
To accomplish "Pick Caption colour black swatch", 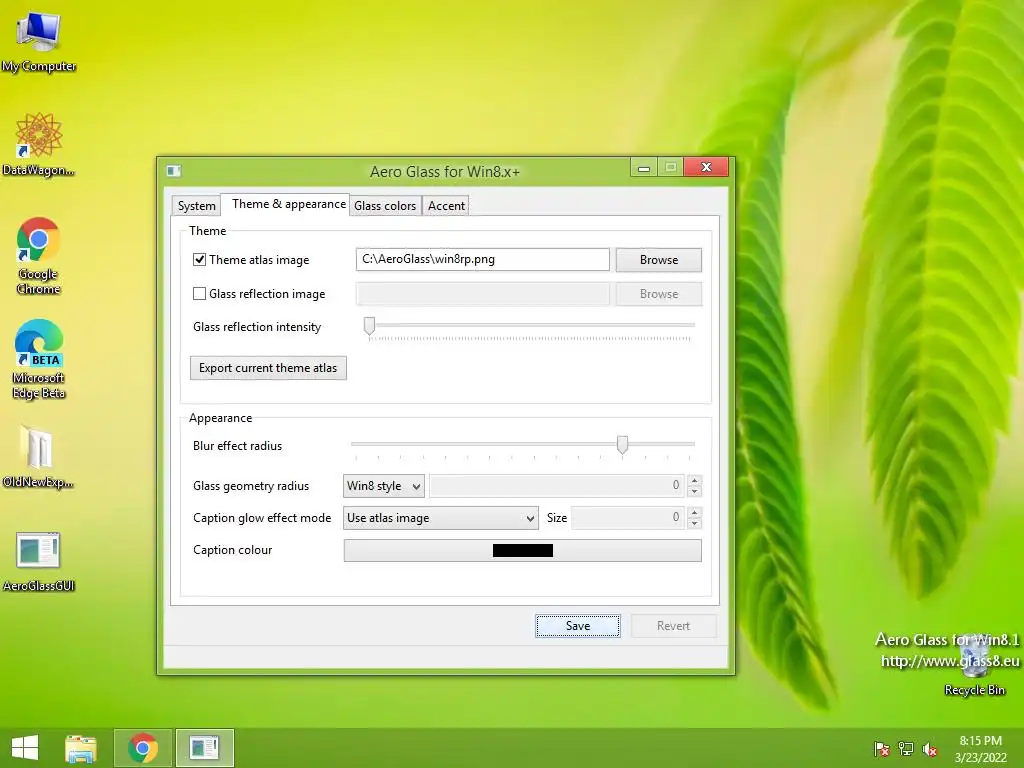I will [x=522, y=551].
